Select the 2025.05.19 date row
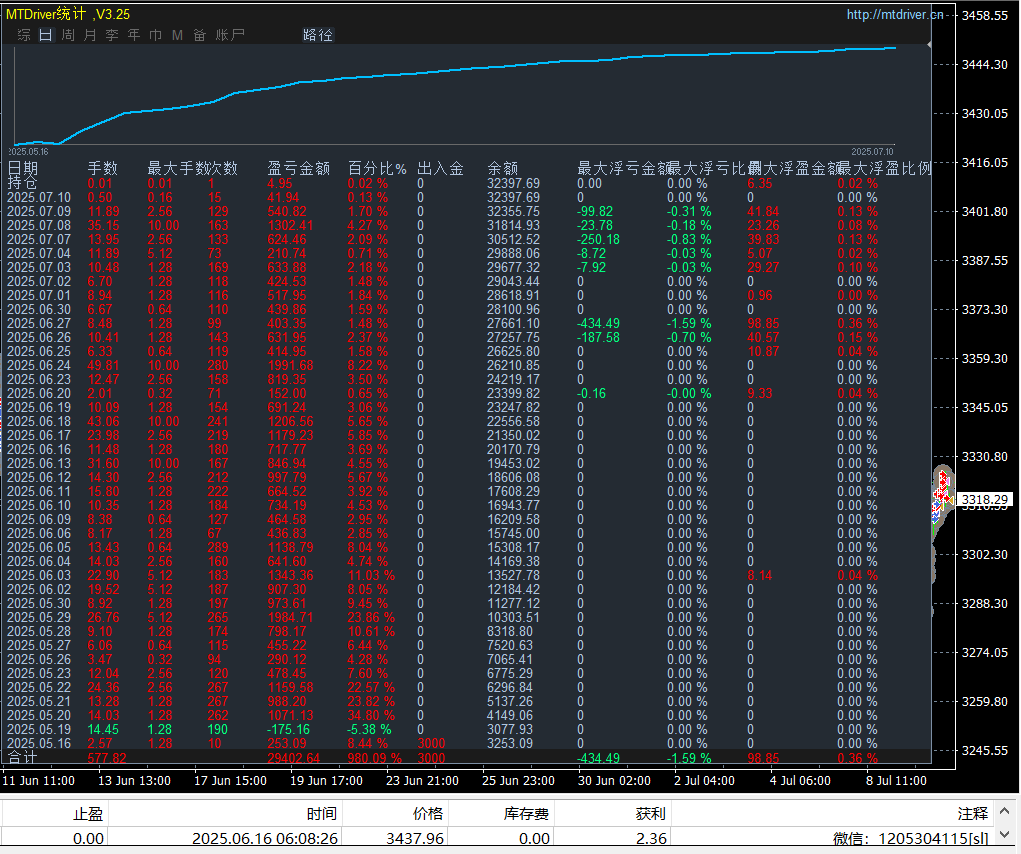The image size is (1021, 854). pyautogui.click(x=39, y=729)
